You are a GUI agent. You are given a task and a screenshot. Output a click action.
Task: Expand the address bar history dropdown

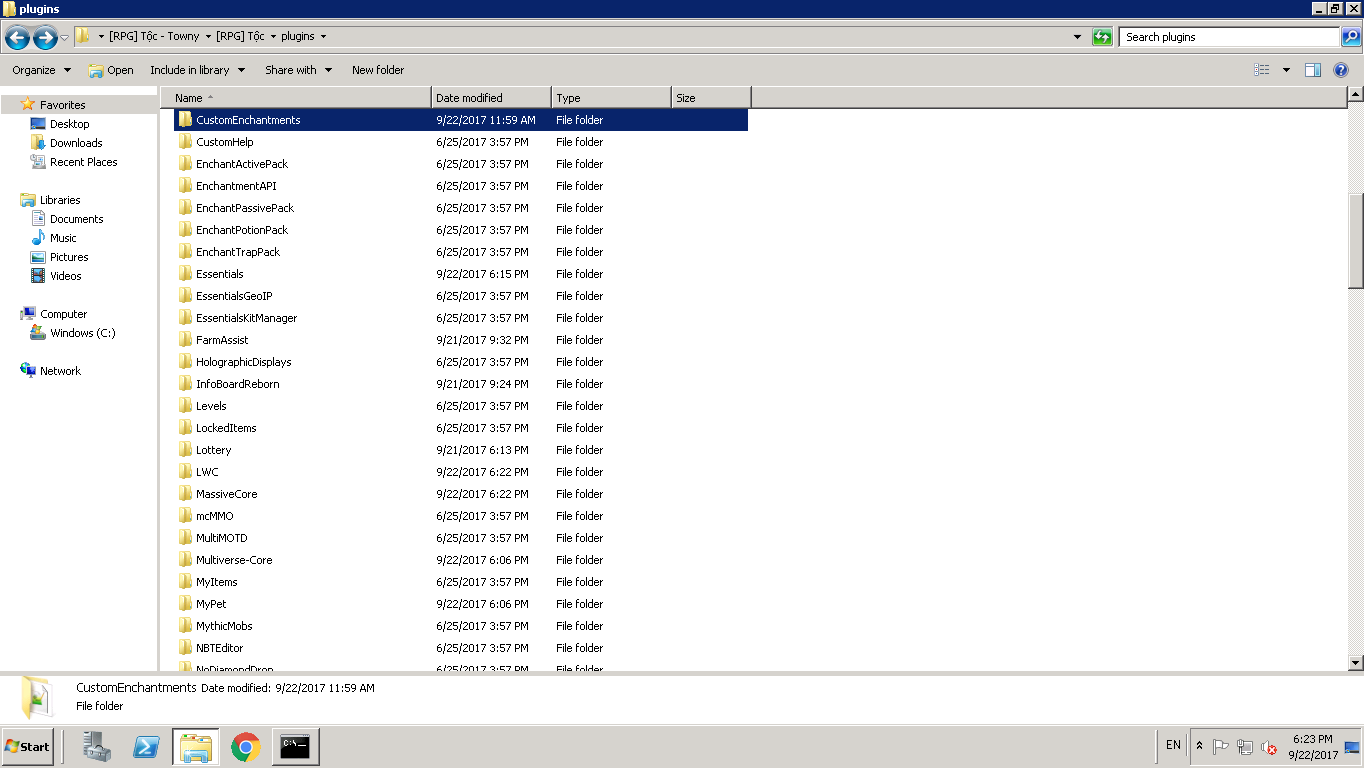click(1077, 37)
